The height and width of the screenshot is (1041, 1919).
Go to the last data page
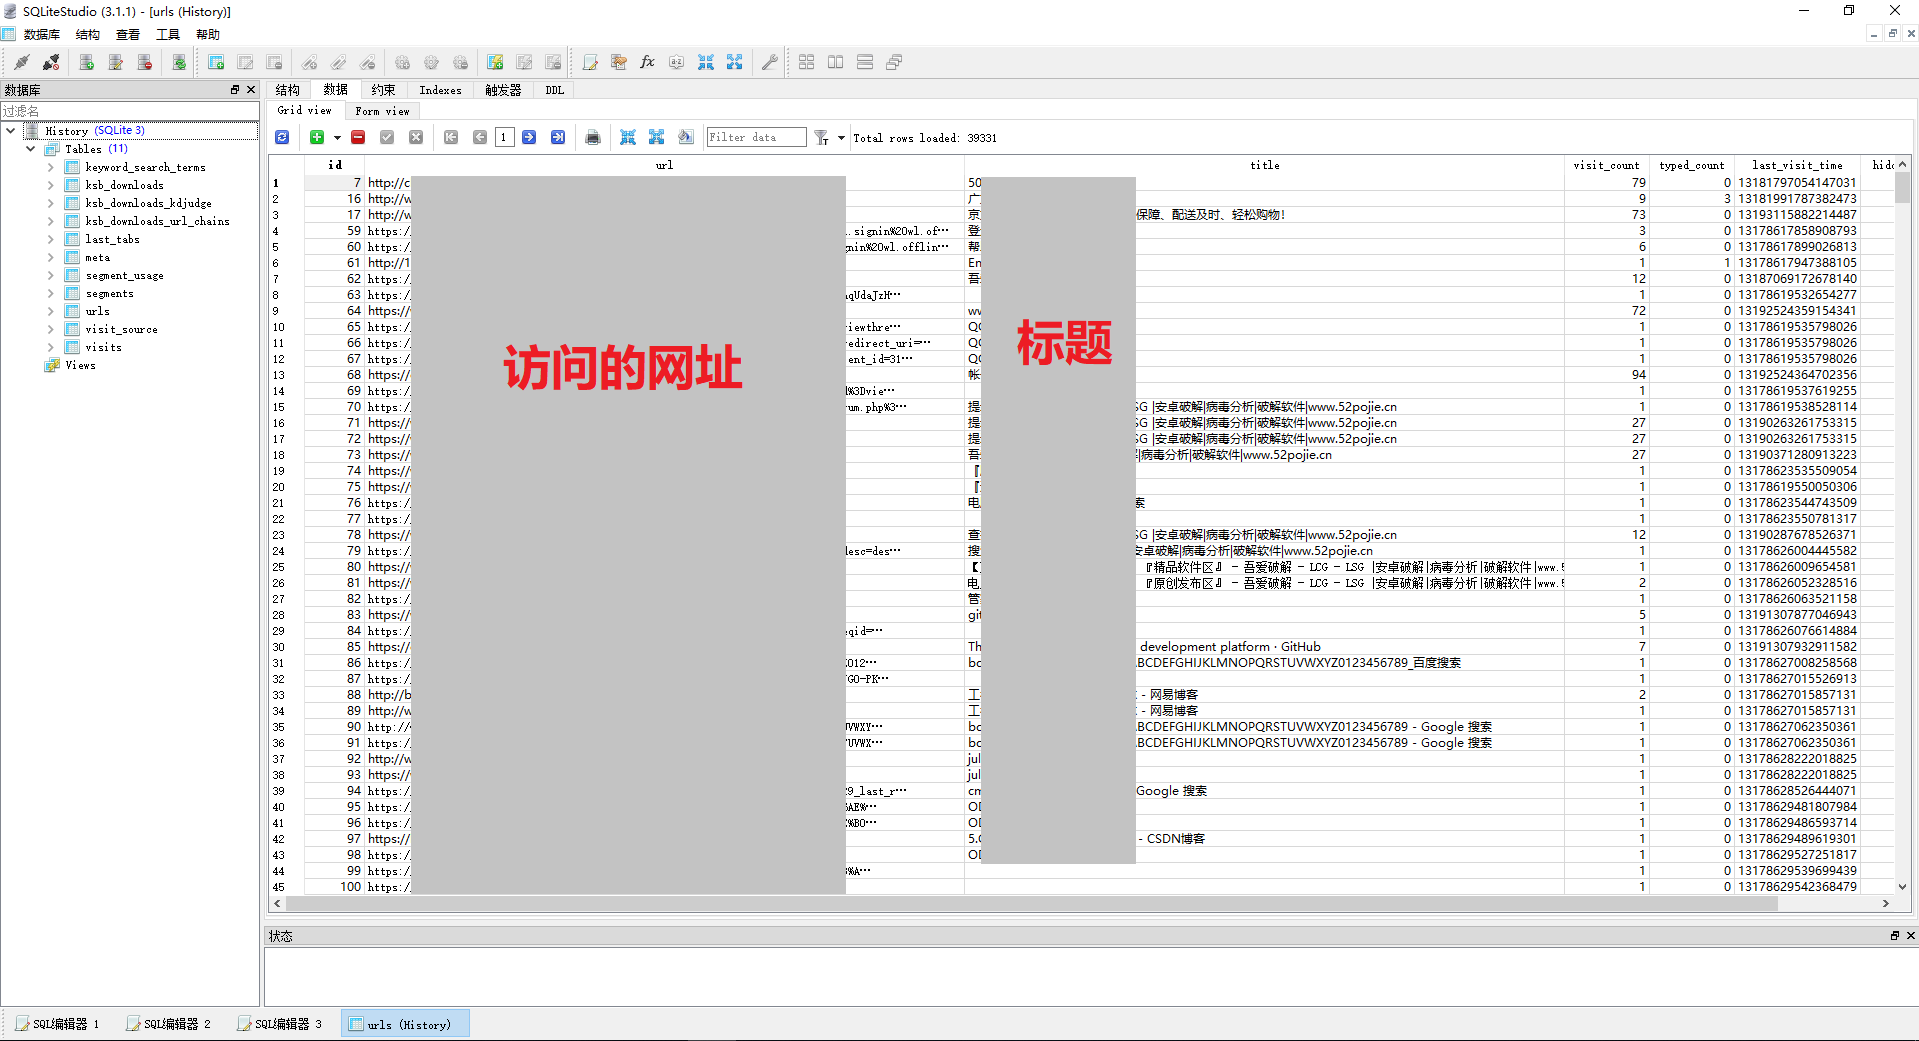pos(558,137)
